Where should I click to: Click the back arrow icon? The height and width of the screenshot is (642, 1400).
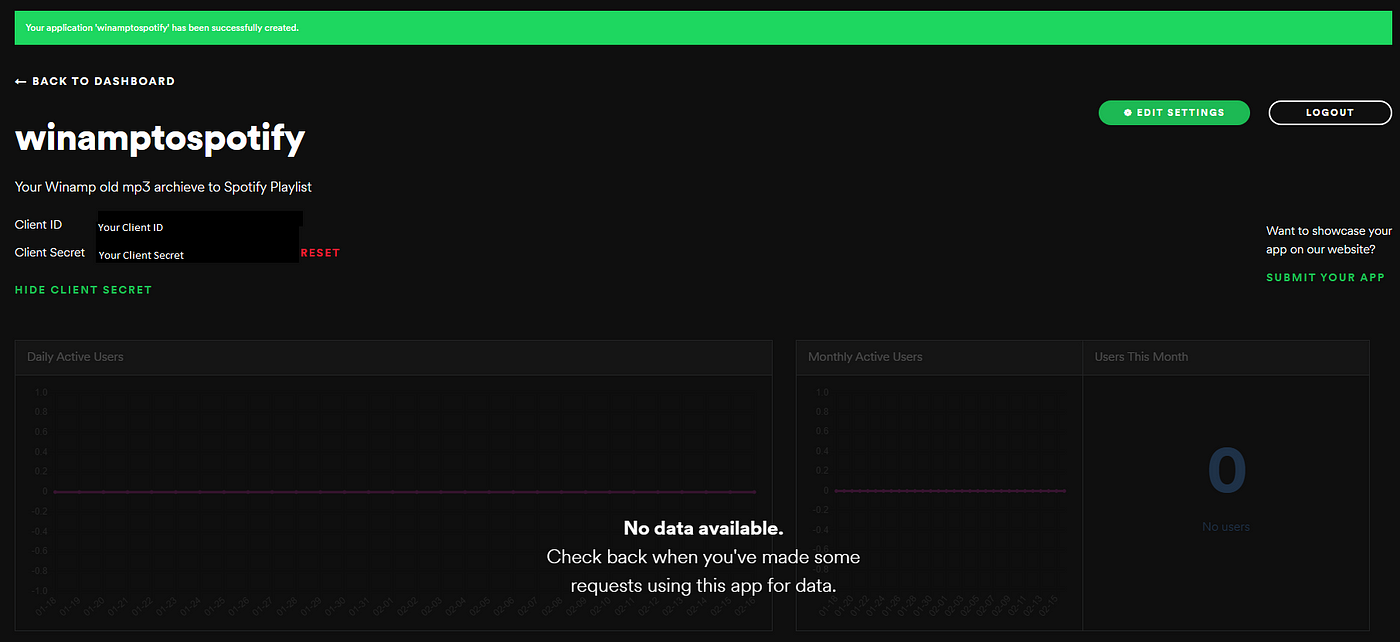click(21, 82)
